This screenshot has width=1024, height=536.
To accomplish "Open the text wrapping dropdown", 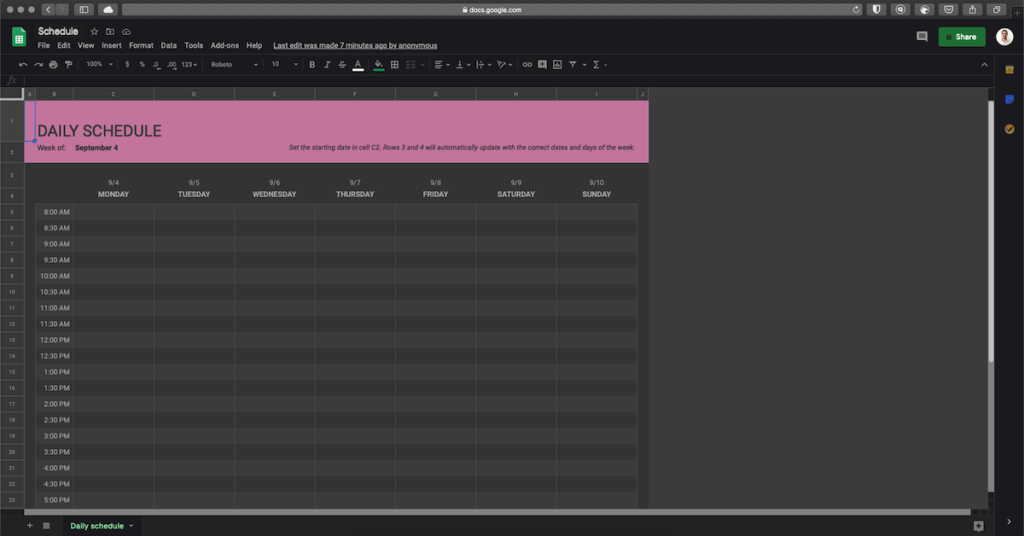I will coord(483,65).
